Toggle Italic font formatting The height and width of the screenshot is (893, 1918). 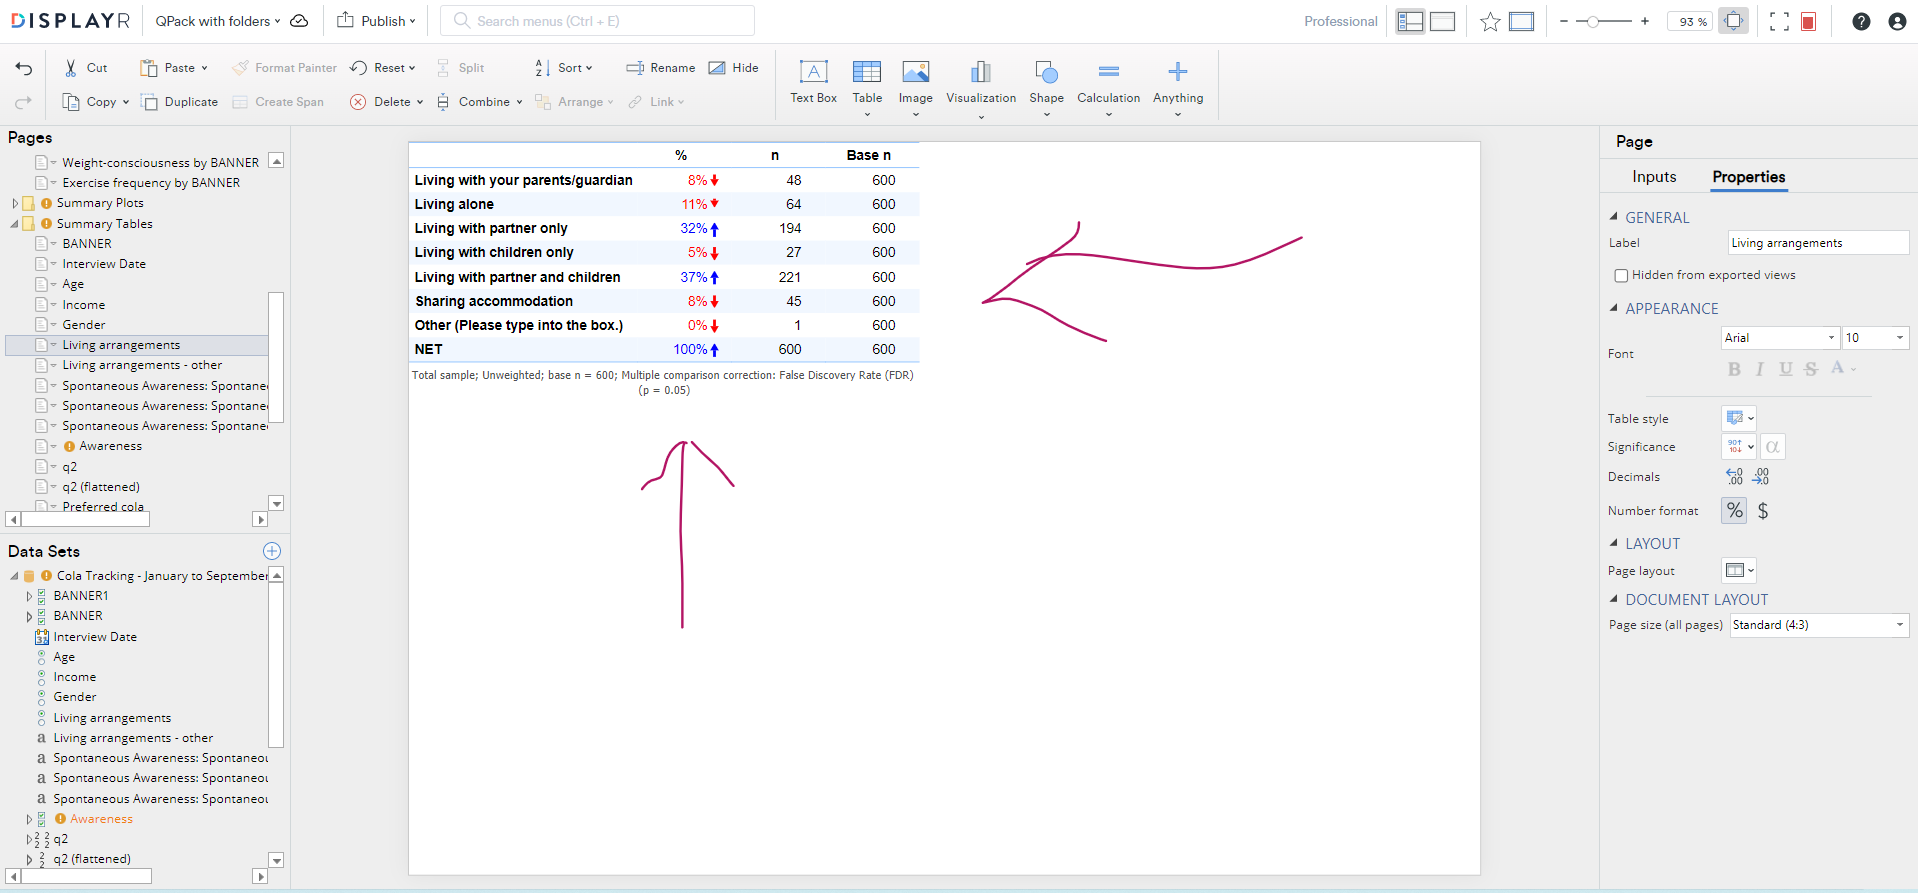click(1760, 369)
